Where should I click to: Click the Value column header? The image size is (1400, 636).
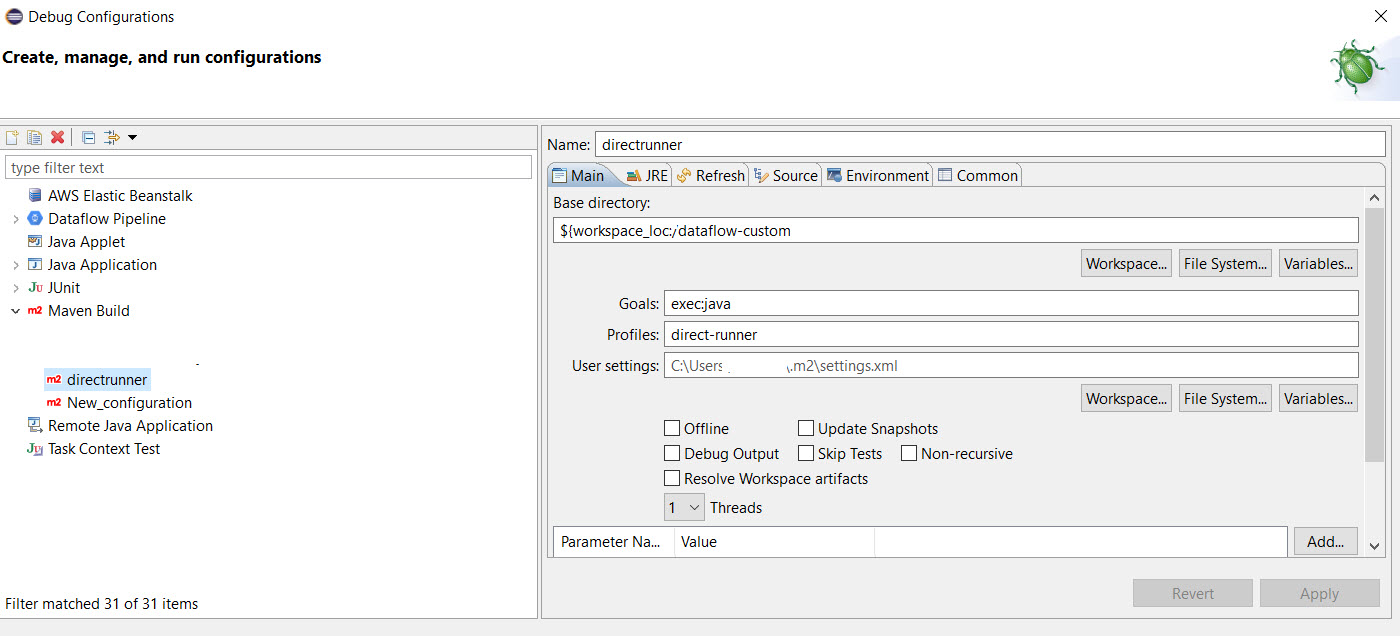pyautogui.click(x=774, y=542)
